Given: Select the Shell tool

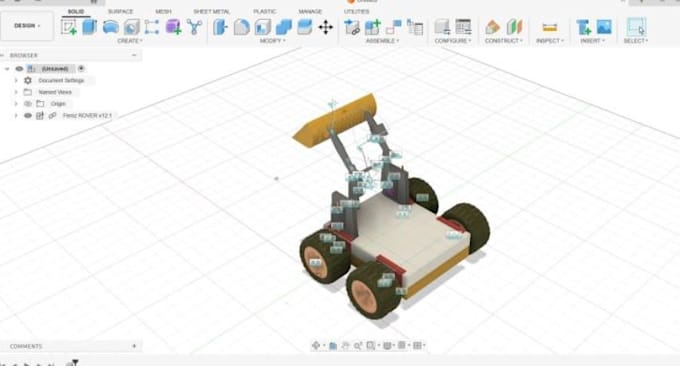Looking at the screenshot, I should pyautogui.click(x=262, y=27).
